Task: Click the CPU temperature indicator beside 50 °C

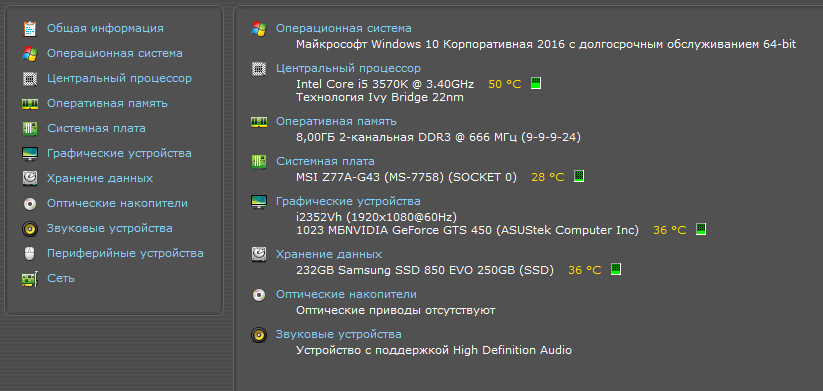Action: point(536,83)
